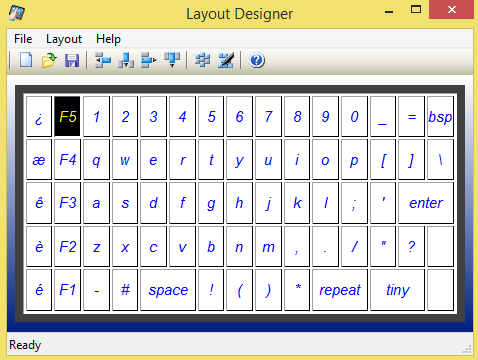This screenshot has height=360, width=478.
Task: Select the bsp key in the top row
Action: click(x=440, y=116)
